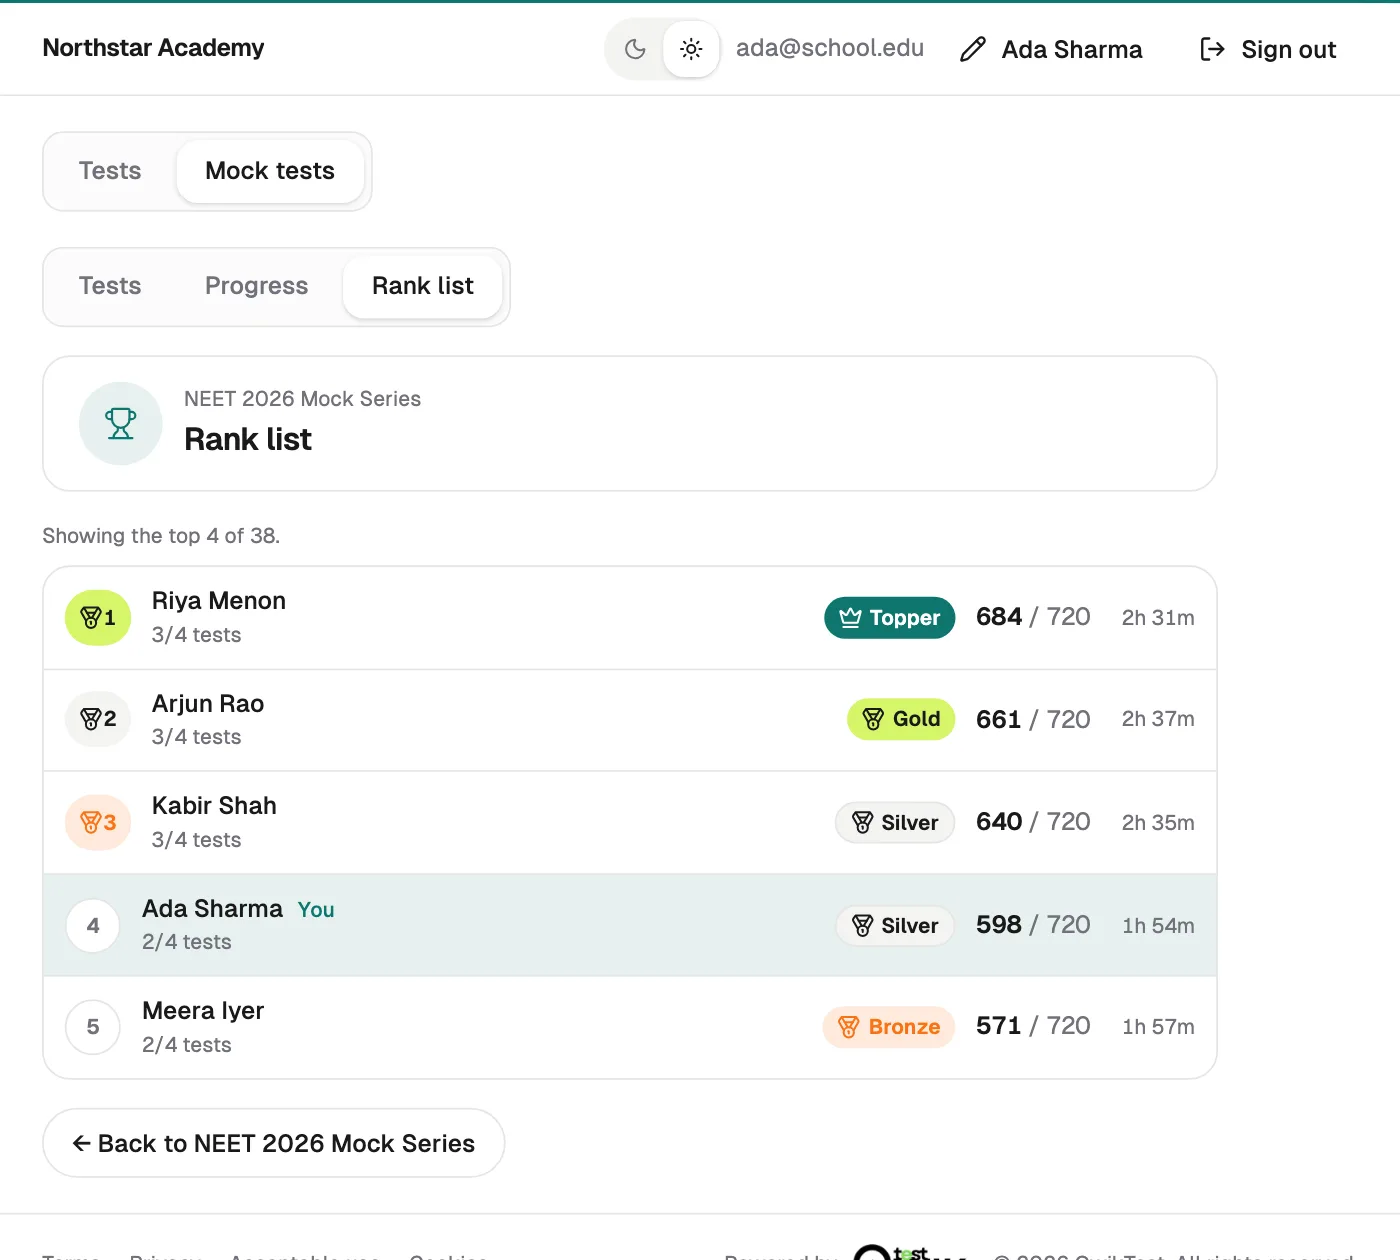Click the Northstar Academy logo text
The width and height of the screenshot is (1400, 1260).
pos(153,48)
